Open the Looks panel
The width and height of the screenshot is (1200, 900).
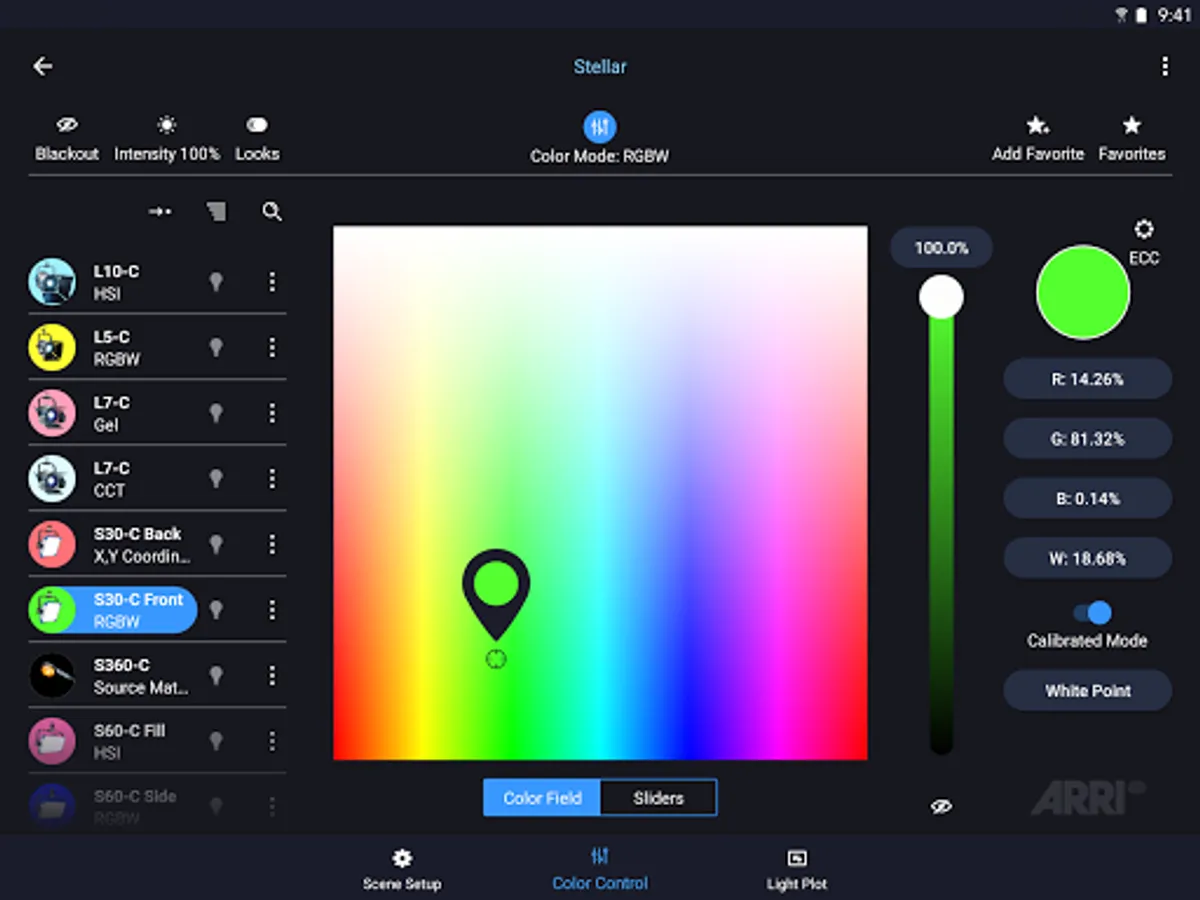257,139
